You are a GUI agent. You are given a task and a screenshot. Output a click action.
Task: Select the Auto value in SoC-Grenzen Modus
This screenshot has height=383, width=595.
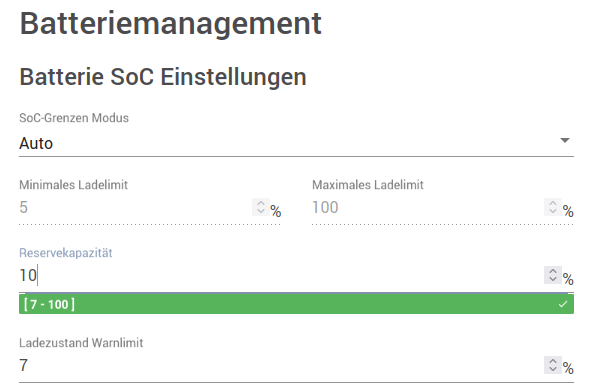pyautogui.click(x=36, y=143)
